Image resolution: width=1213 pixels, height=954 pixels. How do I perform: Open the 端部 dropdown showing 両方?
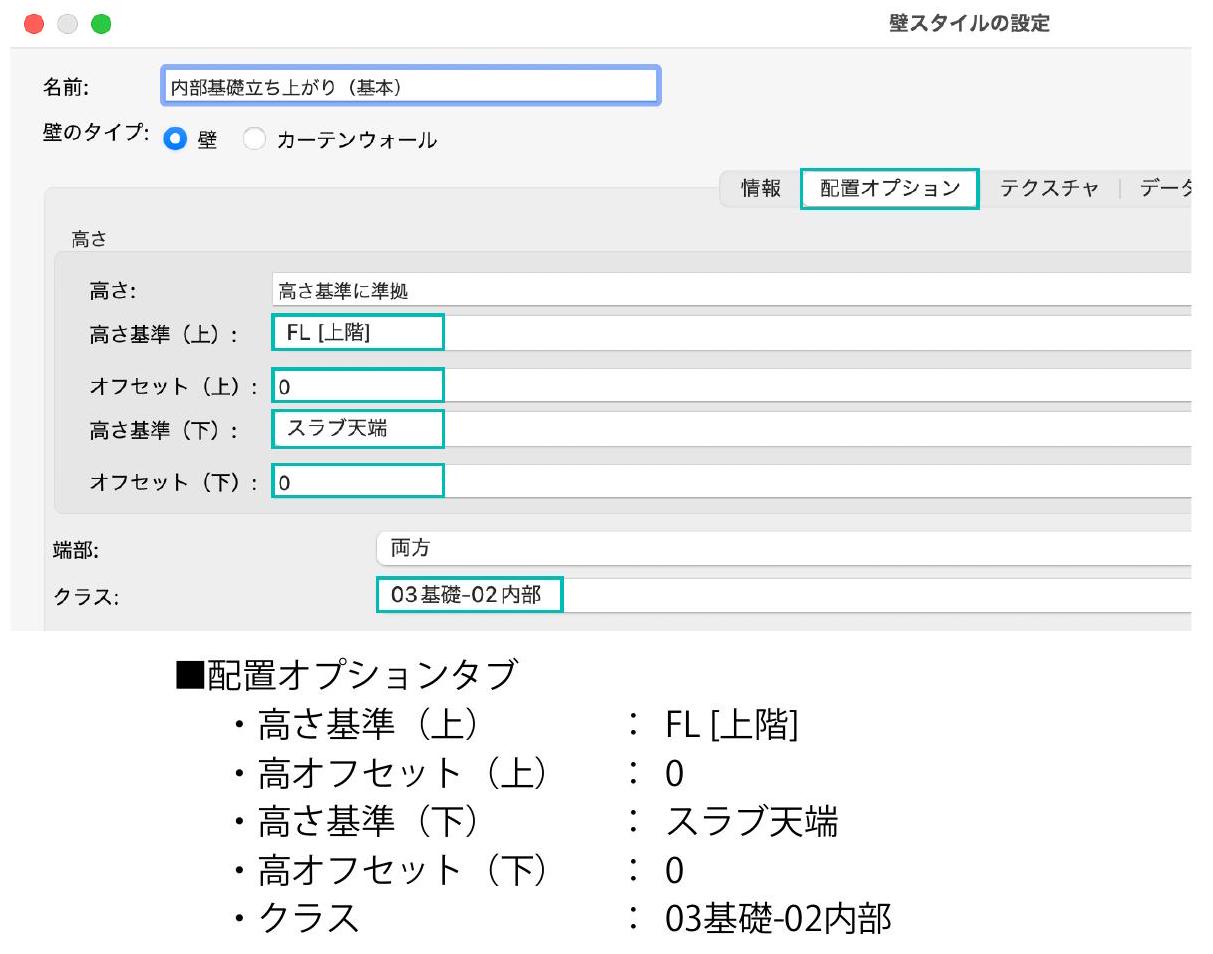coord(784,548)
